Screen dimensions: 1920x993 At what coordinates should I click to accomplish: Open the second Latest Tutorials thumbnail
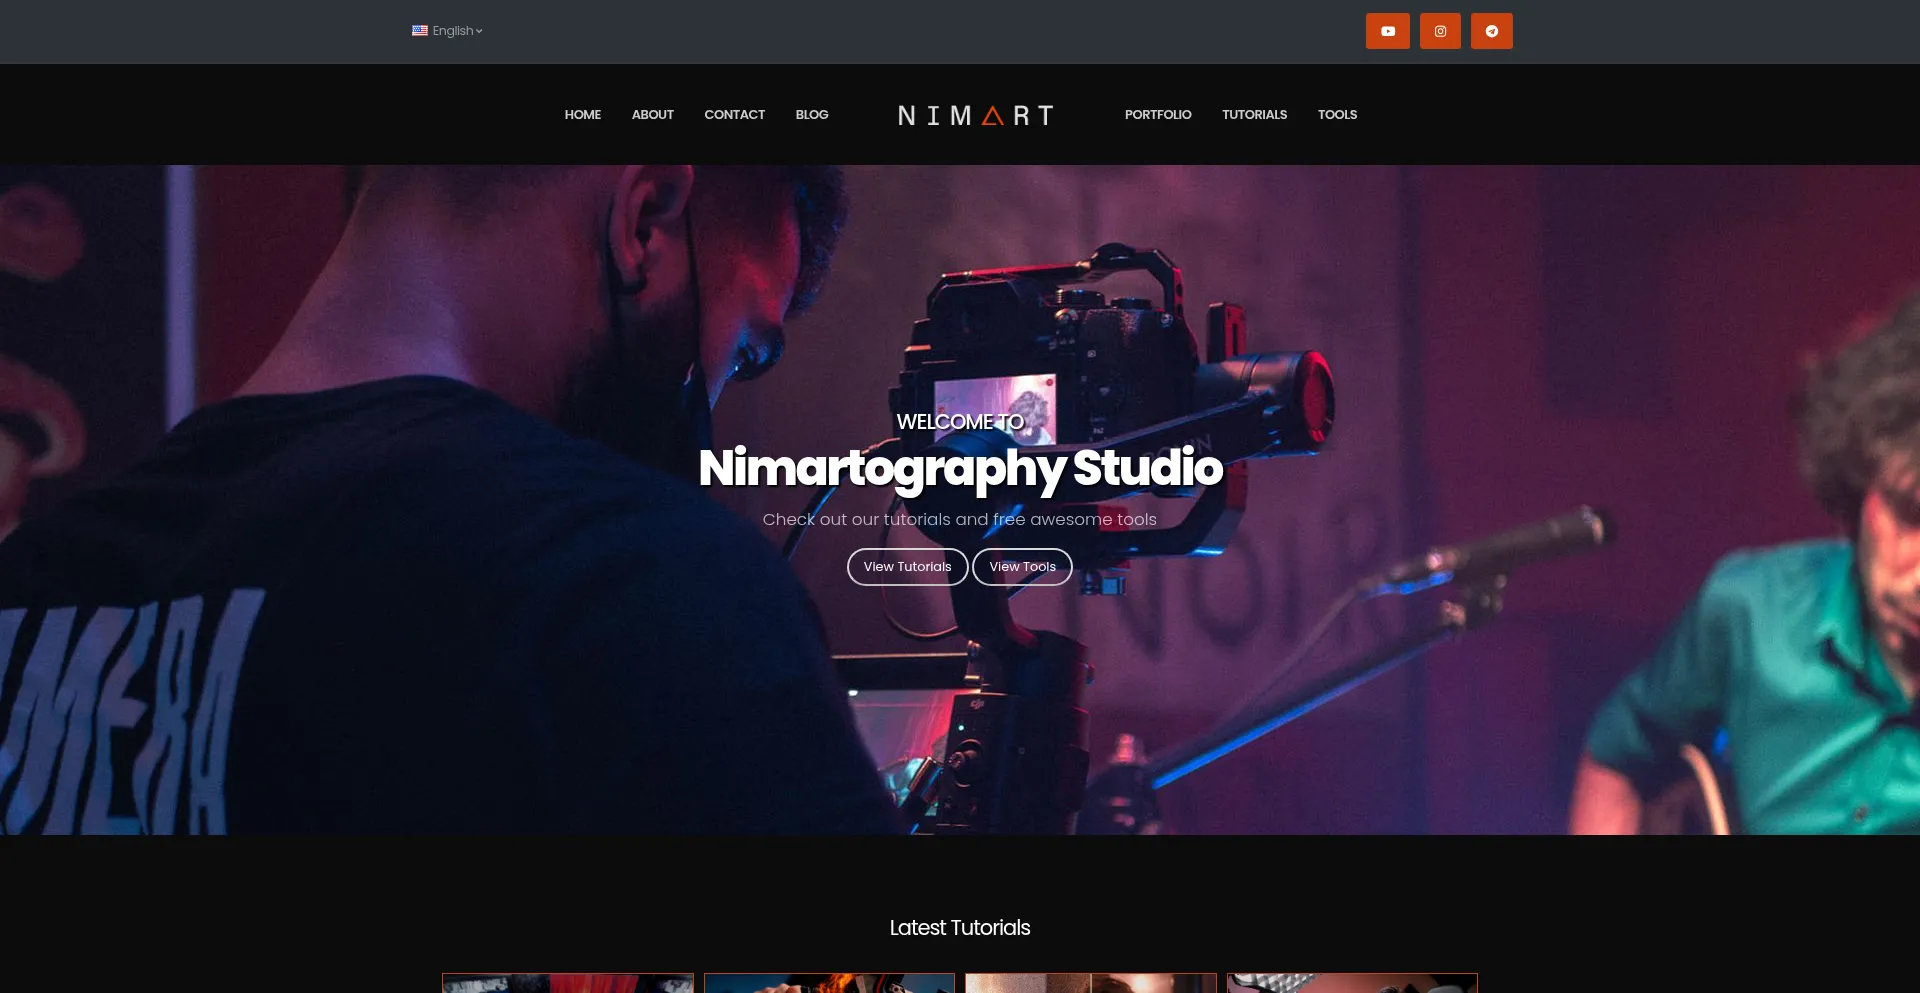[829, 983]
